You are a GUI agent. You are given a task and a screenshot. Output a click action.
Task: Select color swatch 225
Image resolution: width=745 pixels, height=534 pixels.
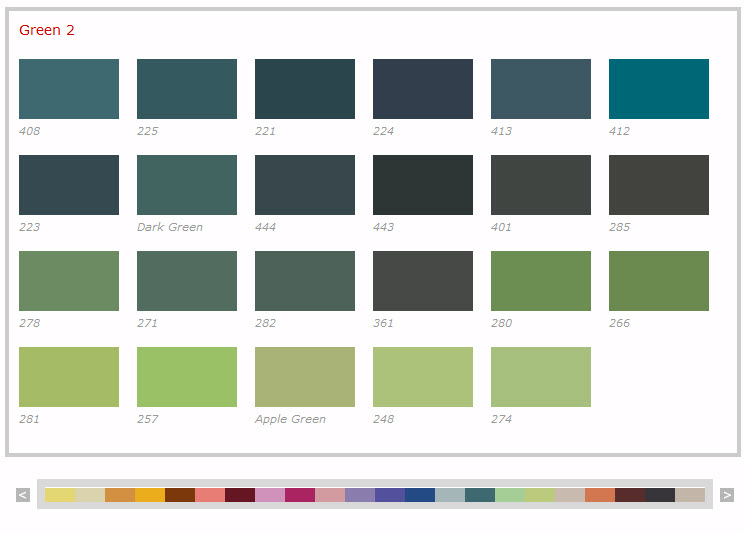point(187,89)
